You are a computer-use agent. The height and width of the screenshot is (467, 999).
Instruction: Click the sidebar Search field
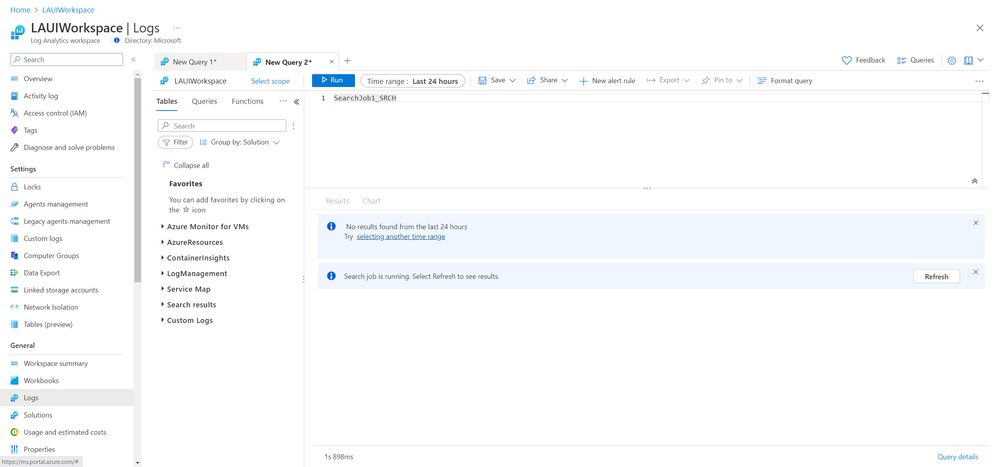pos(66,60)
